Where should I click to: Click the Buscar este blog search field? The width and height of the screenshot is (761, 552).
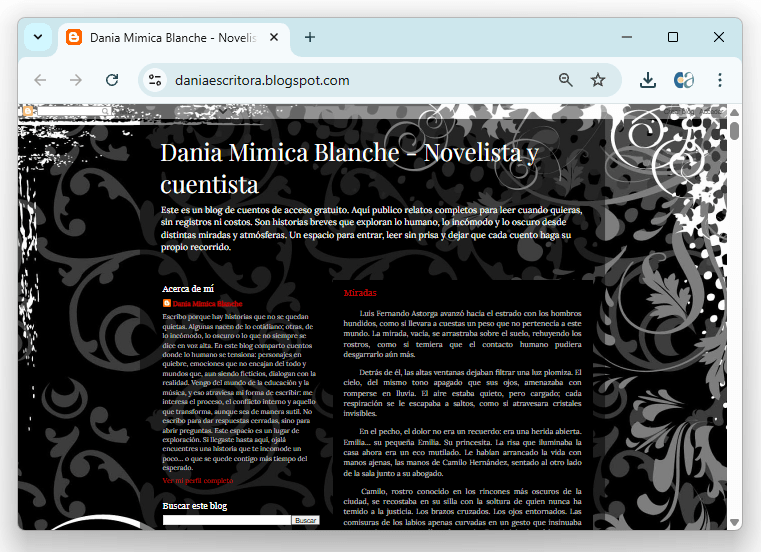coord(227,520)
